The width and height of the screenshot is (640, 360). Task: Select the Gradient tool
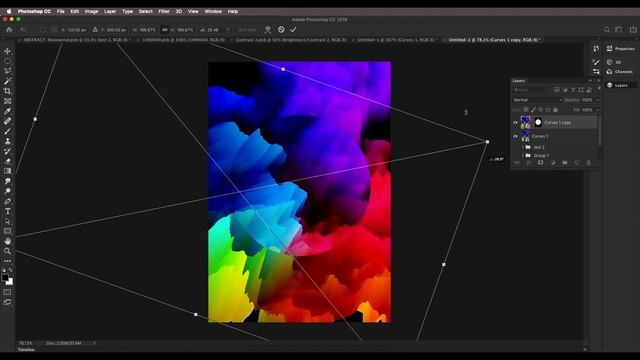7,171
